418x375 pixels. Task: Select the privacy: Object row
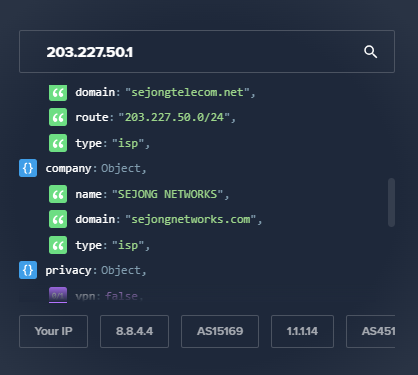83,270
